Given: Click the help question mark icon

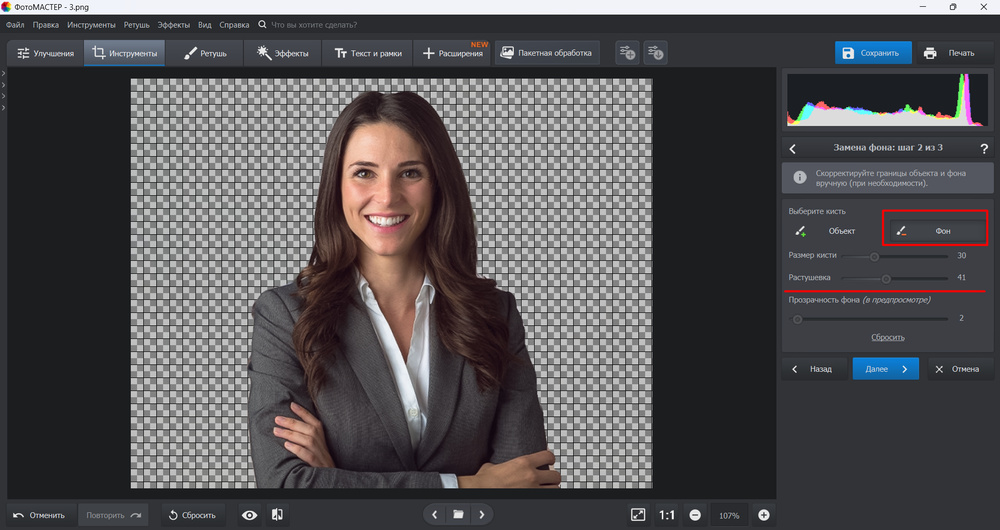Looking at the screenshot, I should coord(984,148).
